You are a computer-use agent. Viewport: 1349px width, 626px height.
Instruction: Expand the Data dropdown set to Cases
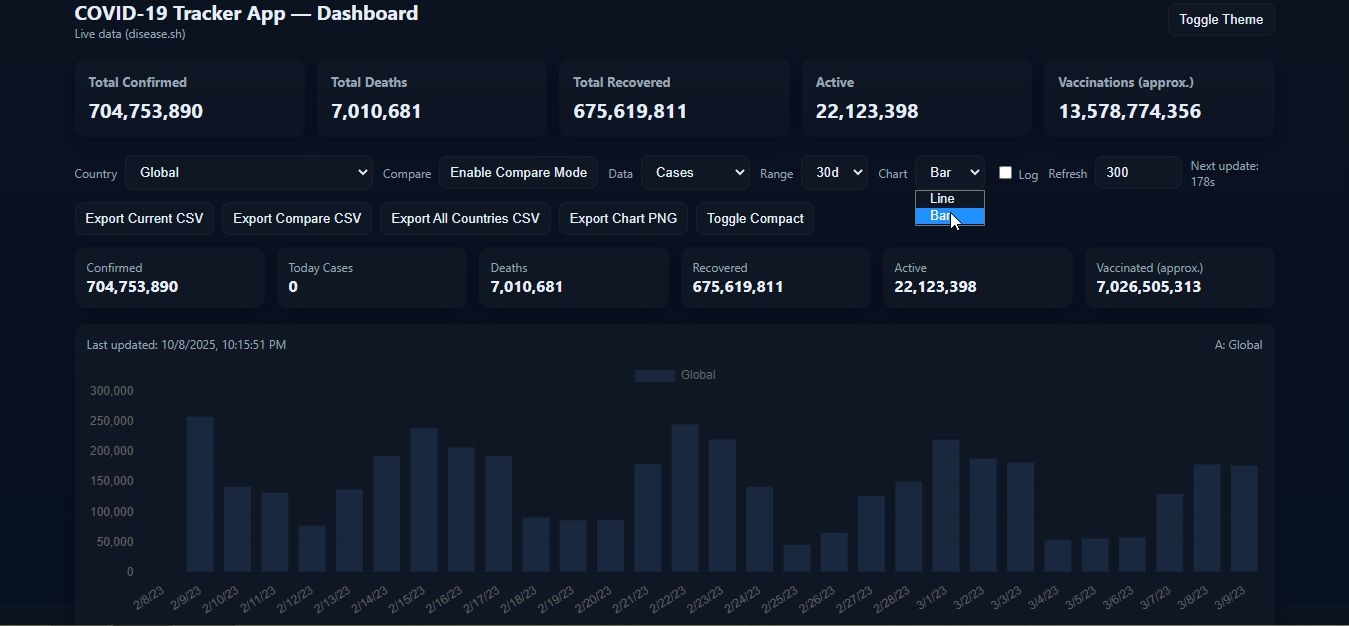coord(695,173)
